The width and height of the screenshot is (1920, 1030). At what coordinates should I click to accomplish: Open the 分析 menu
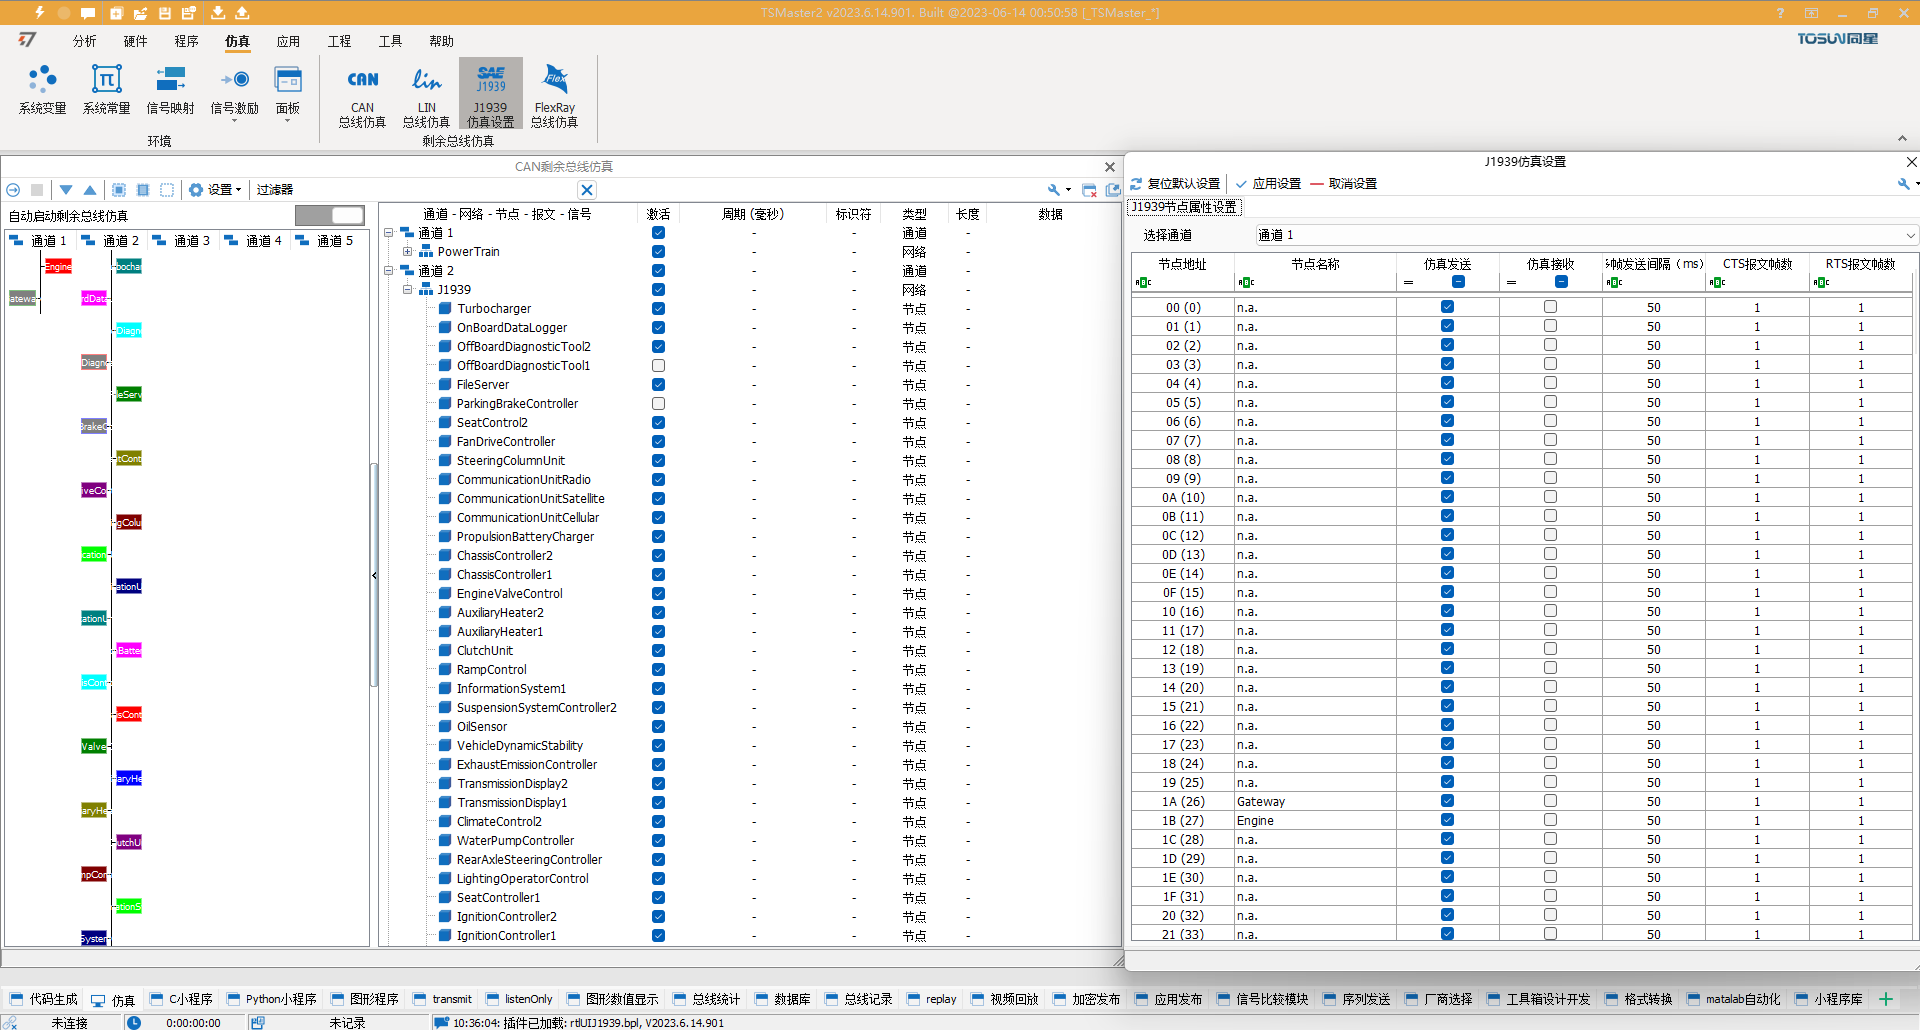(x=84, y=41)
